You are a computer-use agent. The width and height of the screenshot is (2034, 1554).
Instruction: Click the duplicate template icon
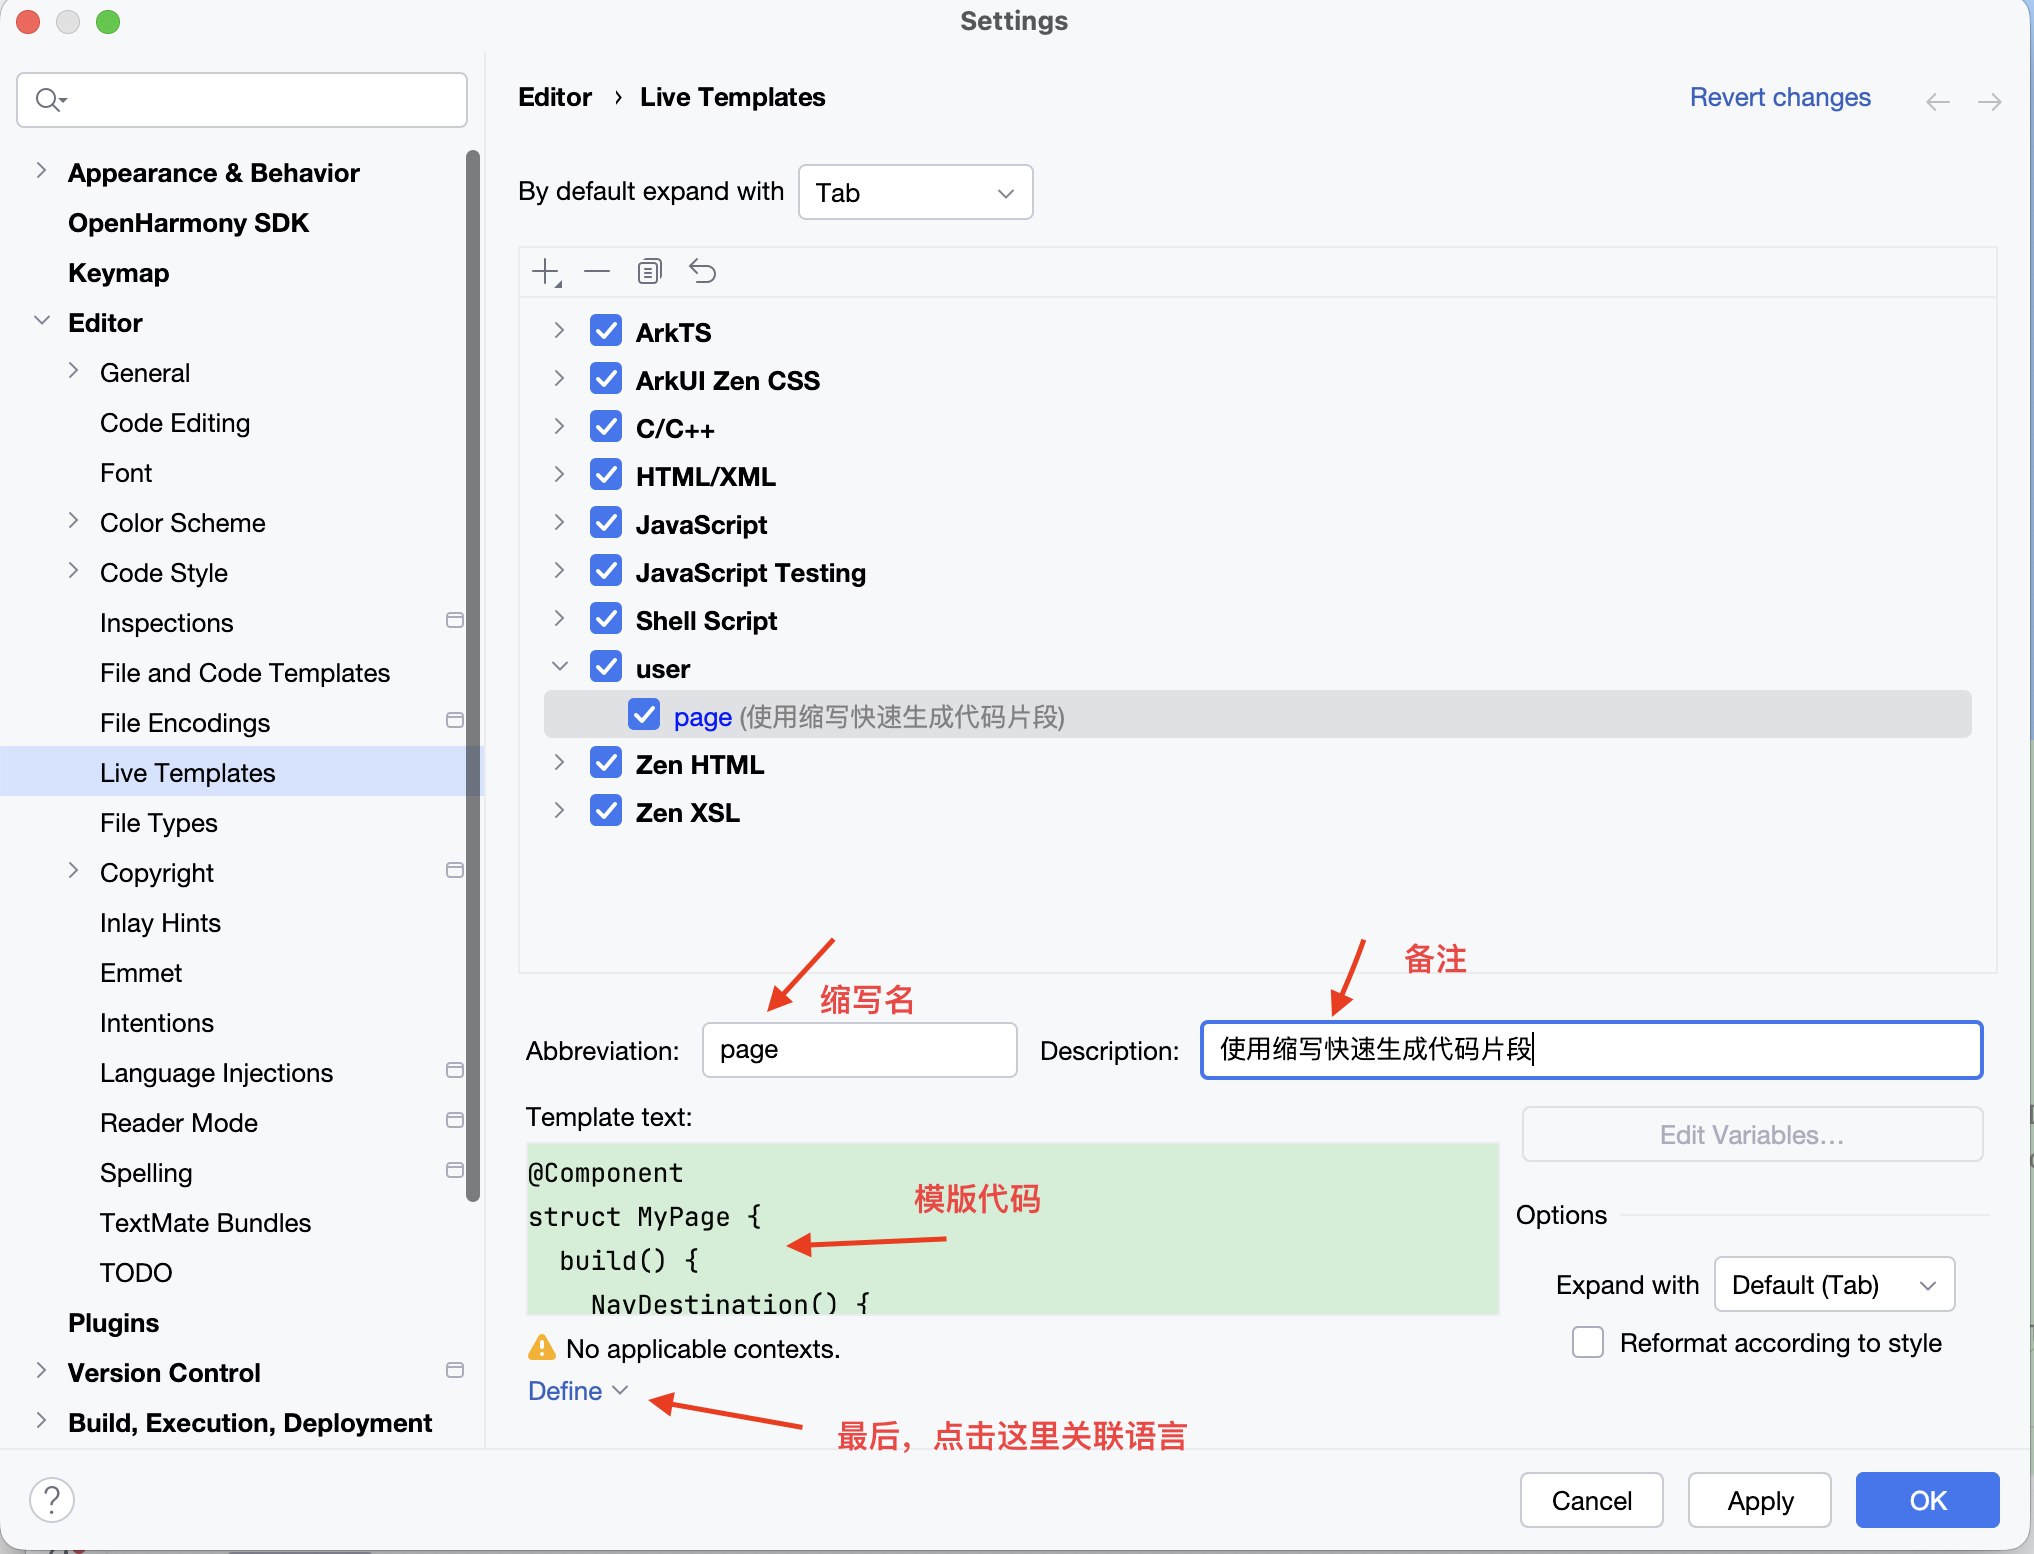[650, 272]
